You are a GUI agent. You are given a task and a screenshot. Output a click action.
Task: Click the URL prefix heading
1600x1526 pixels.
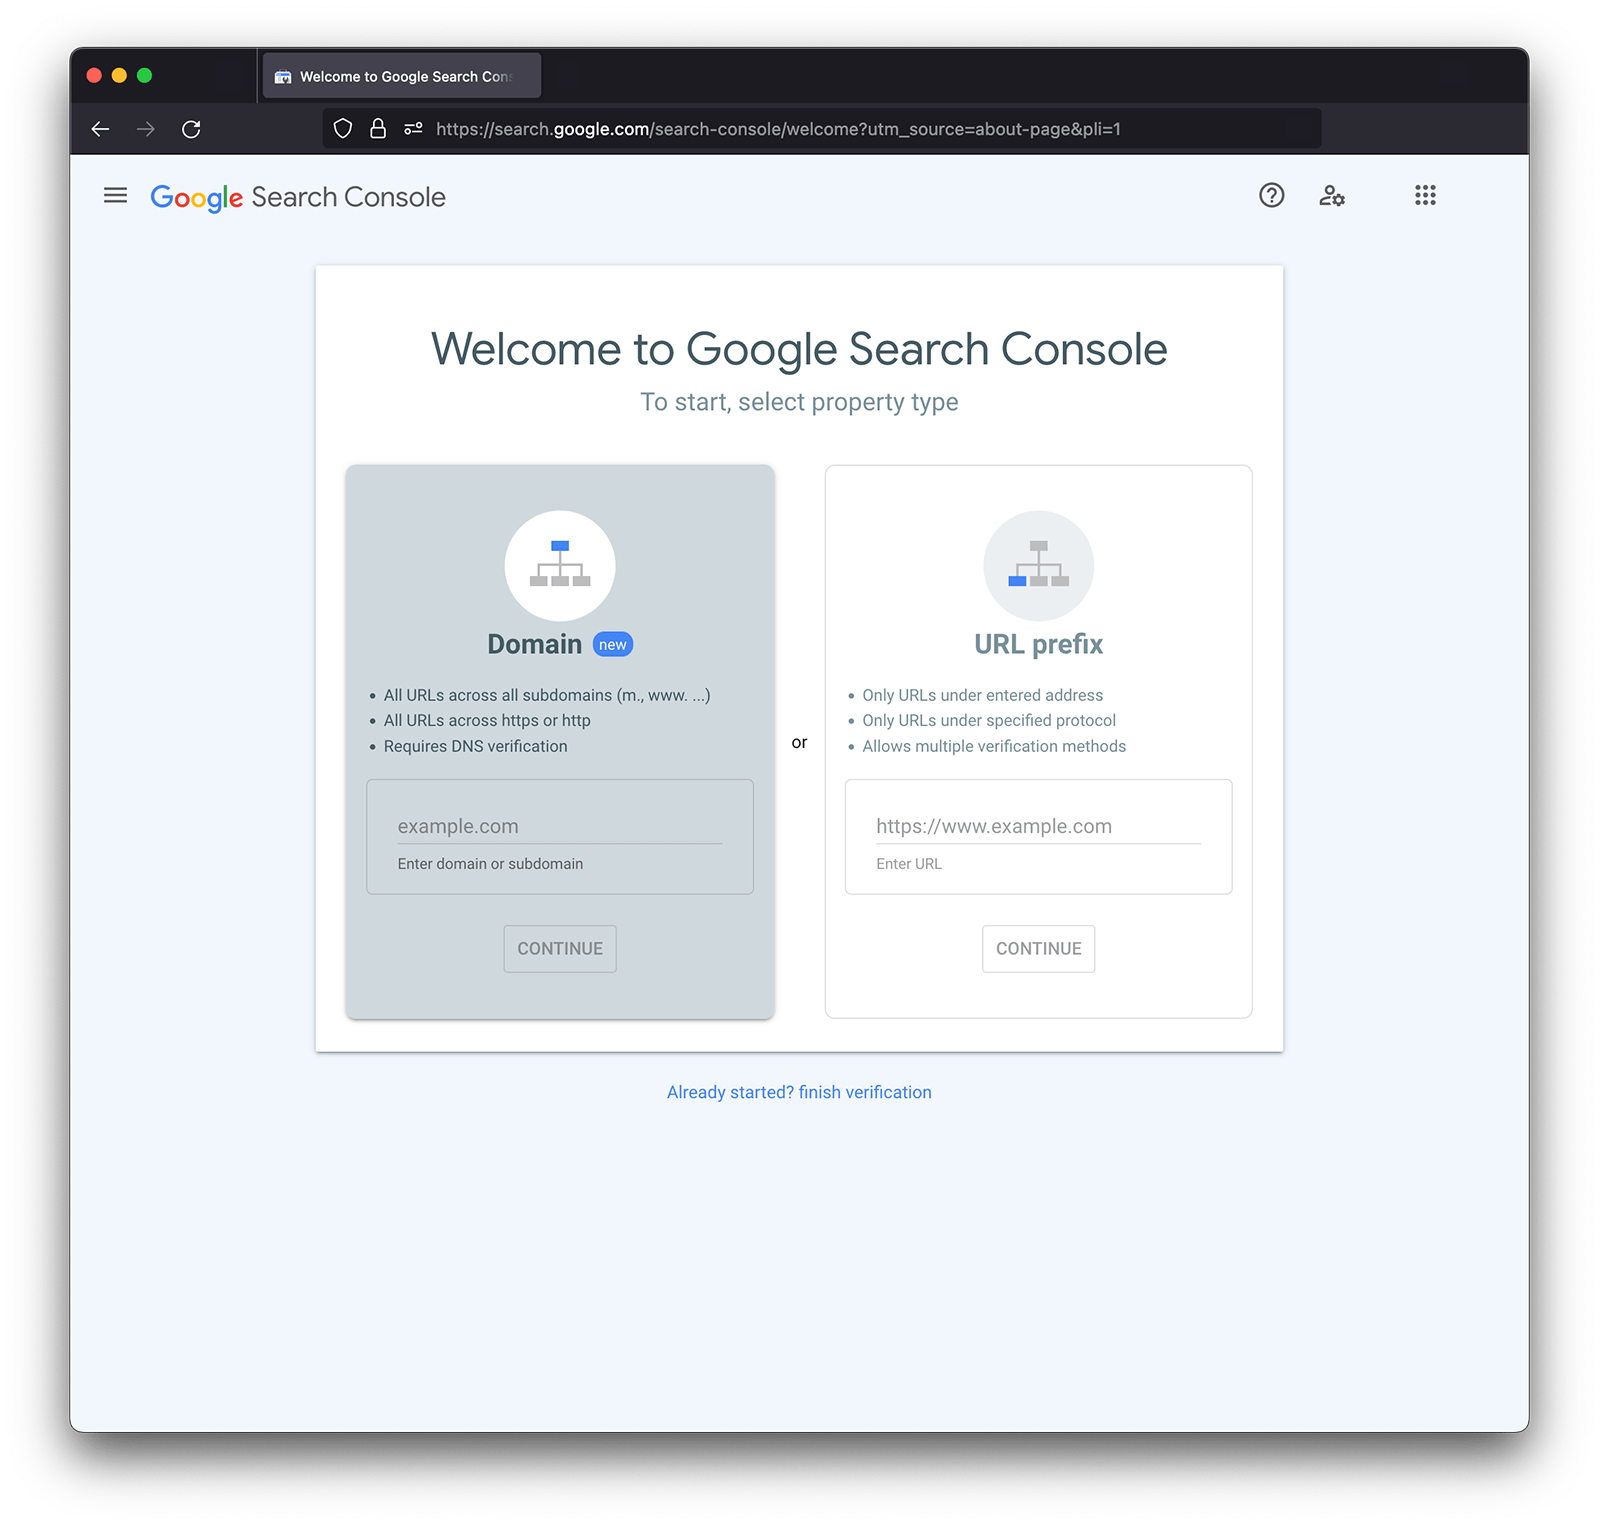pos(1039,645)
